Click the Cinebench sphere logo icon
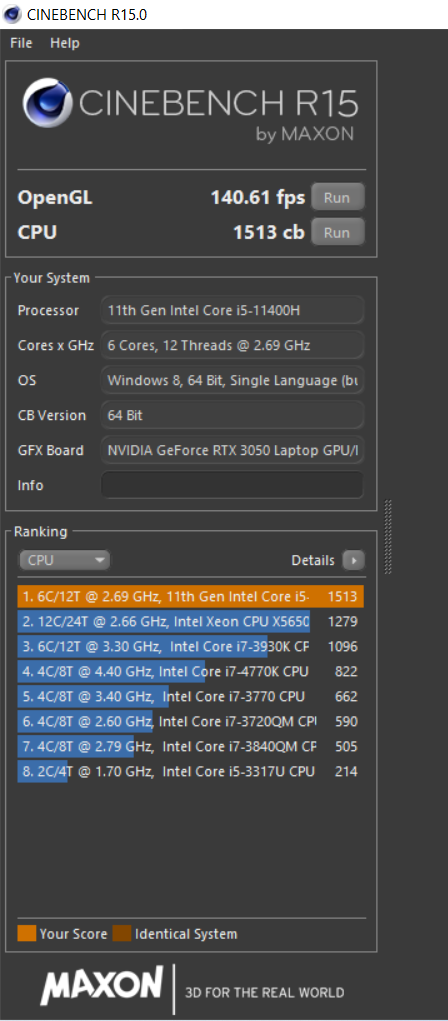 (x=48, y=103)
